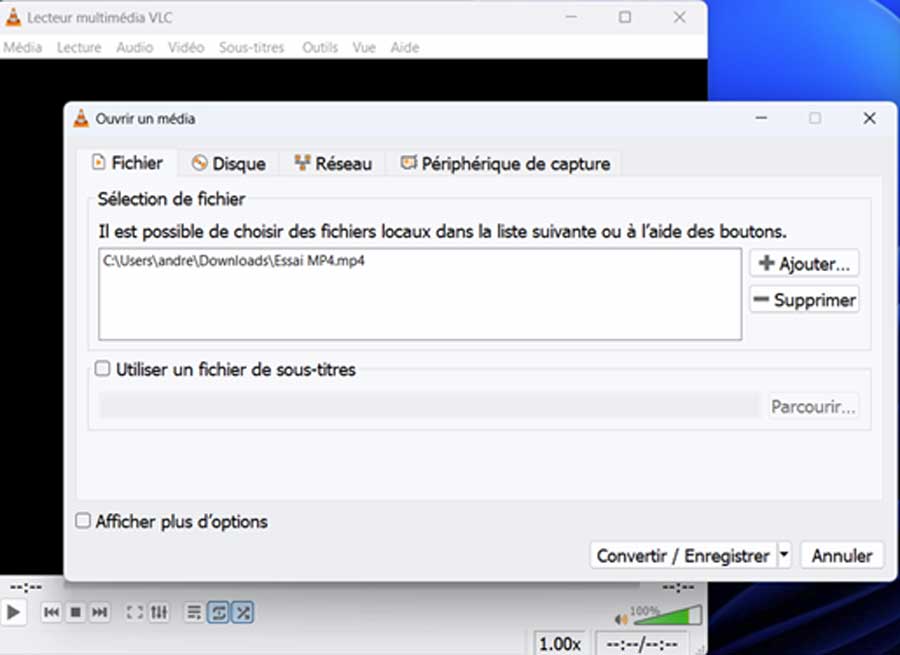Click the cone icon in the Ouvrir un média title bar
Viewport: 900px width, 655px height.
pyautogui.click(x=82, y=118)
